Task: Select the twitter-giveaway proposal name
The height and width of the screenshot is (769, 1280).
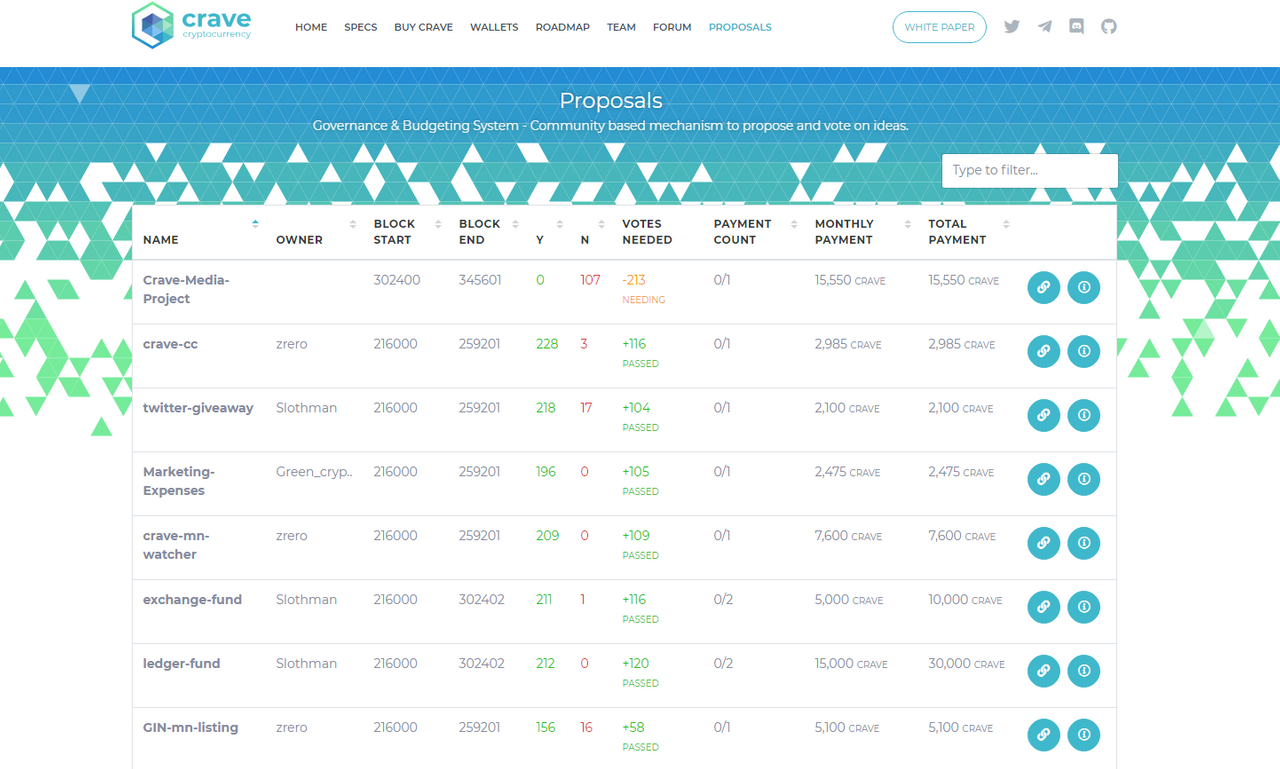Action: [x=198, y=408]
